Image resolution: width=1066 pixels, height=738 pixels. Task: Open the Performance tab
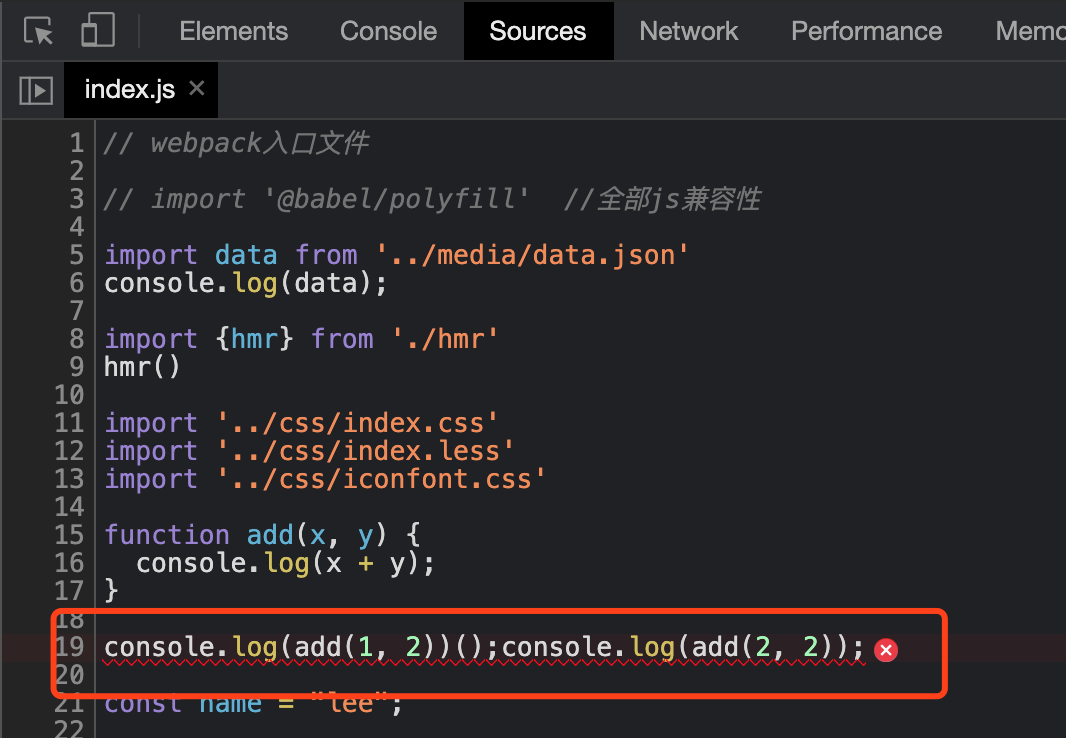click(866, 31)
